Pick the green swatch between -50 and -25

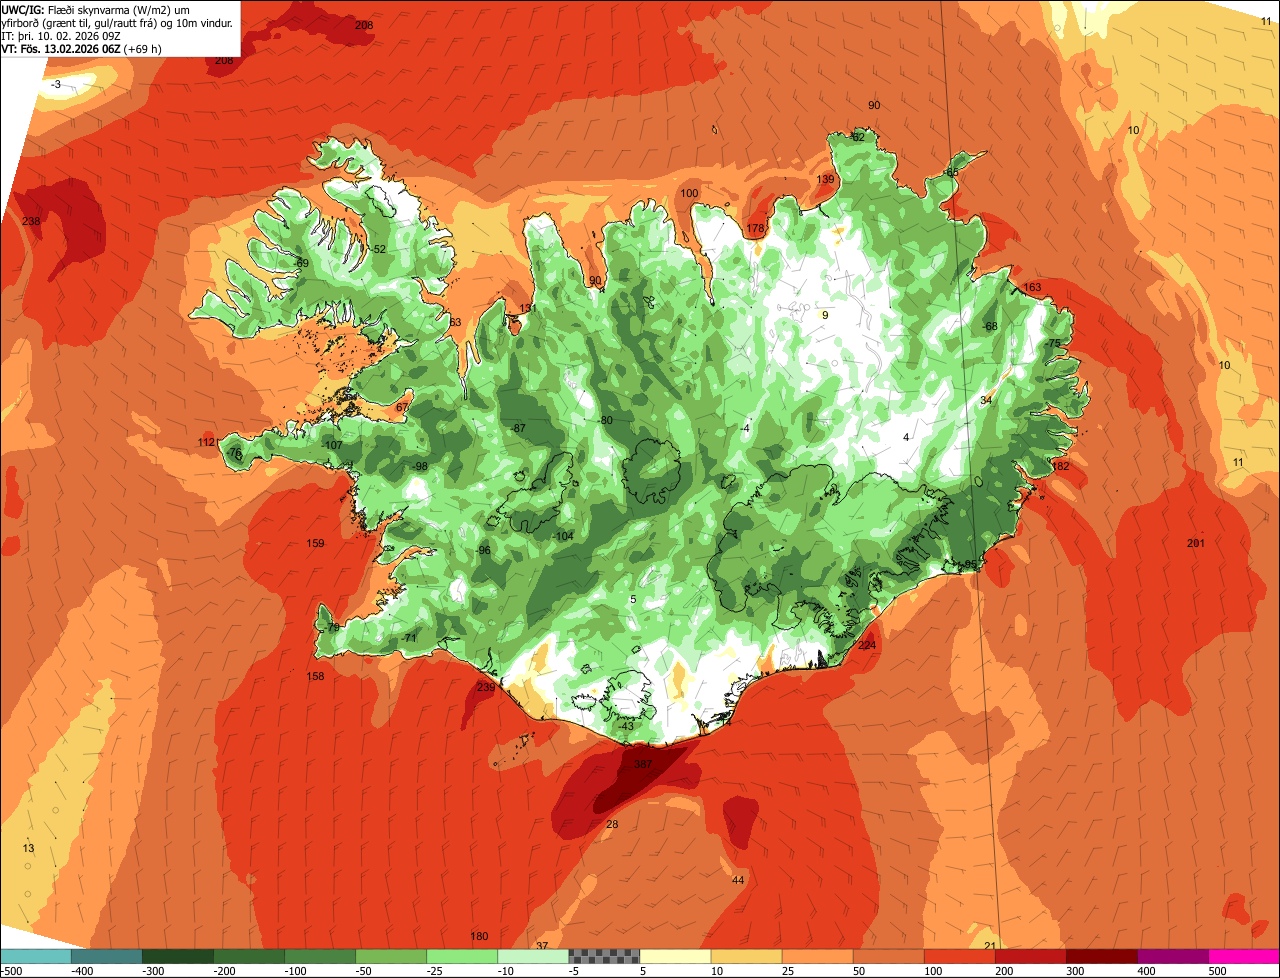(x=391, y=956)
